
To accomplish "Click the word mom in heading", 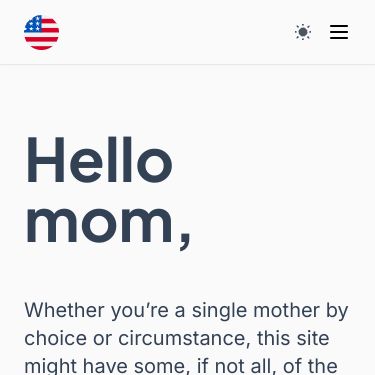I will 100,224.
